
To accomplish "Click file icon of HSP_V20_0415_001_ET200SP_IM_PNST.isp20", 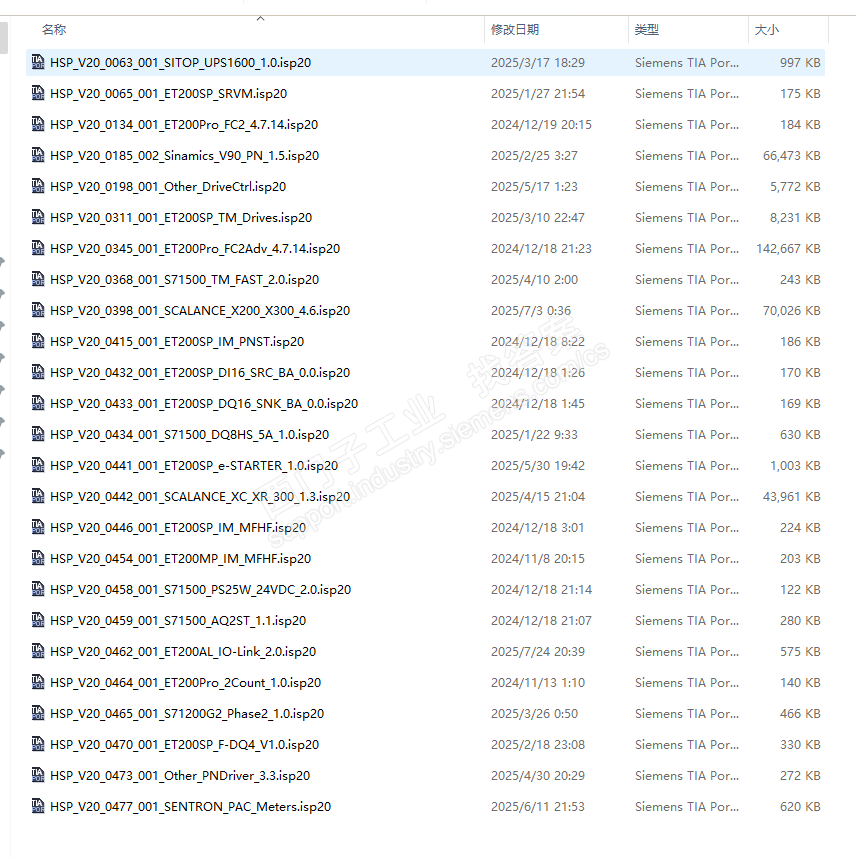I will [38, 341].
